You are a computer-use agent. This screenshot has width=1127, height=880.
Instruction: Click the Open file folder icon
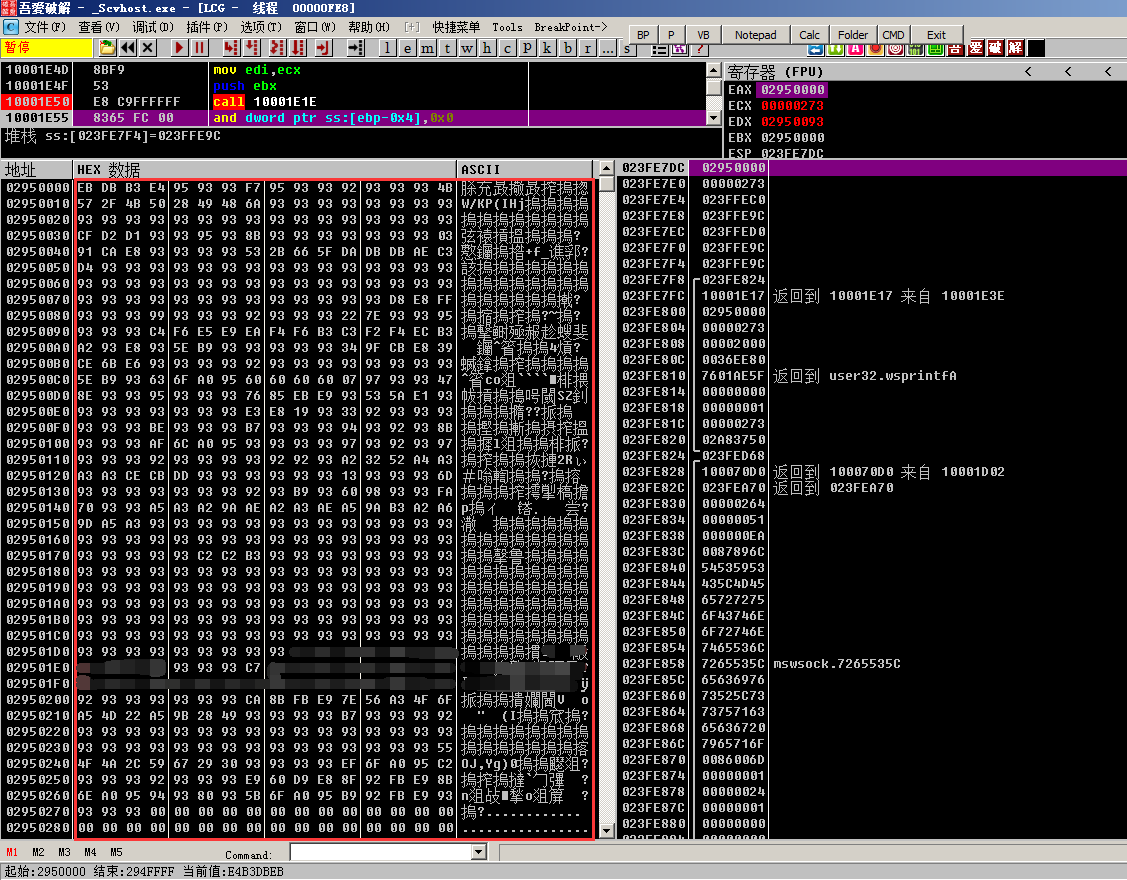(107, 47)
